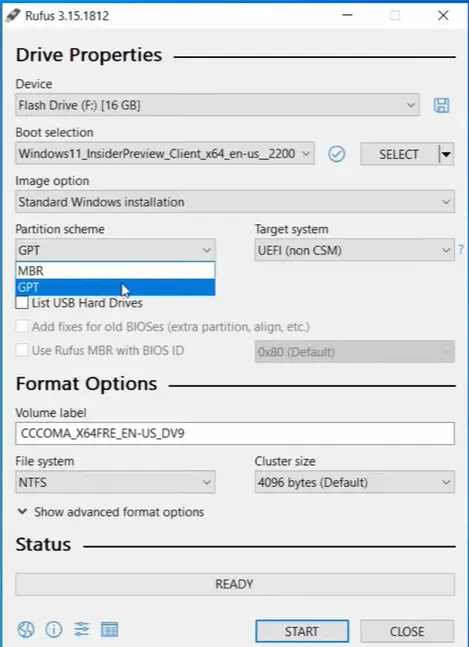Show the log window icon

pos(109,630)
